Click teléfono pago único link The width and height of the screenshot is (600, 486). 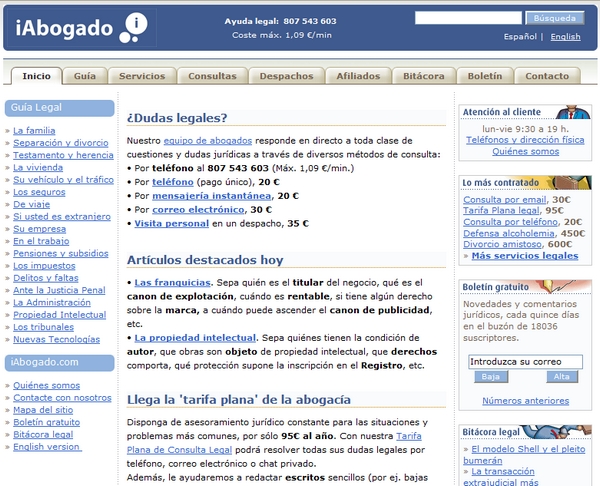173,182
